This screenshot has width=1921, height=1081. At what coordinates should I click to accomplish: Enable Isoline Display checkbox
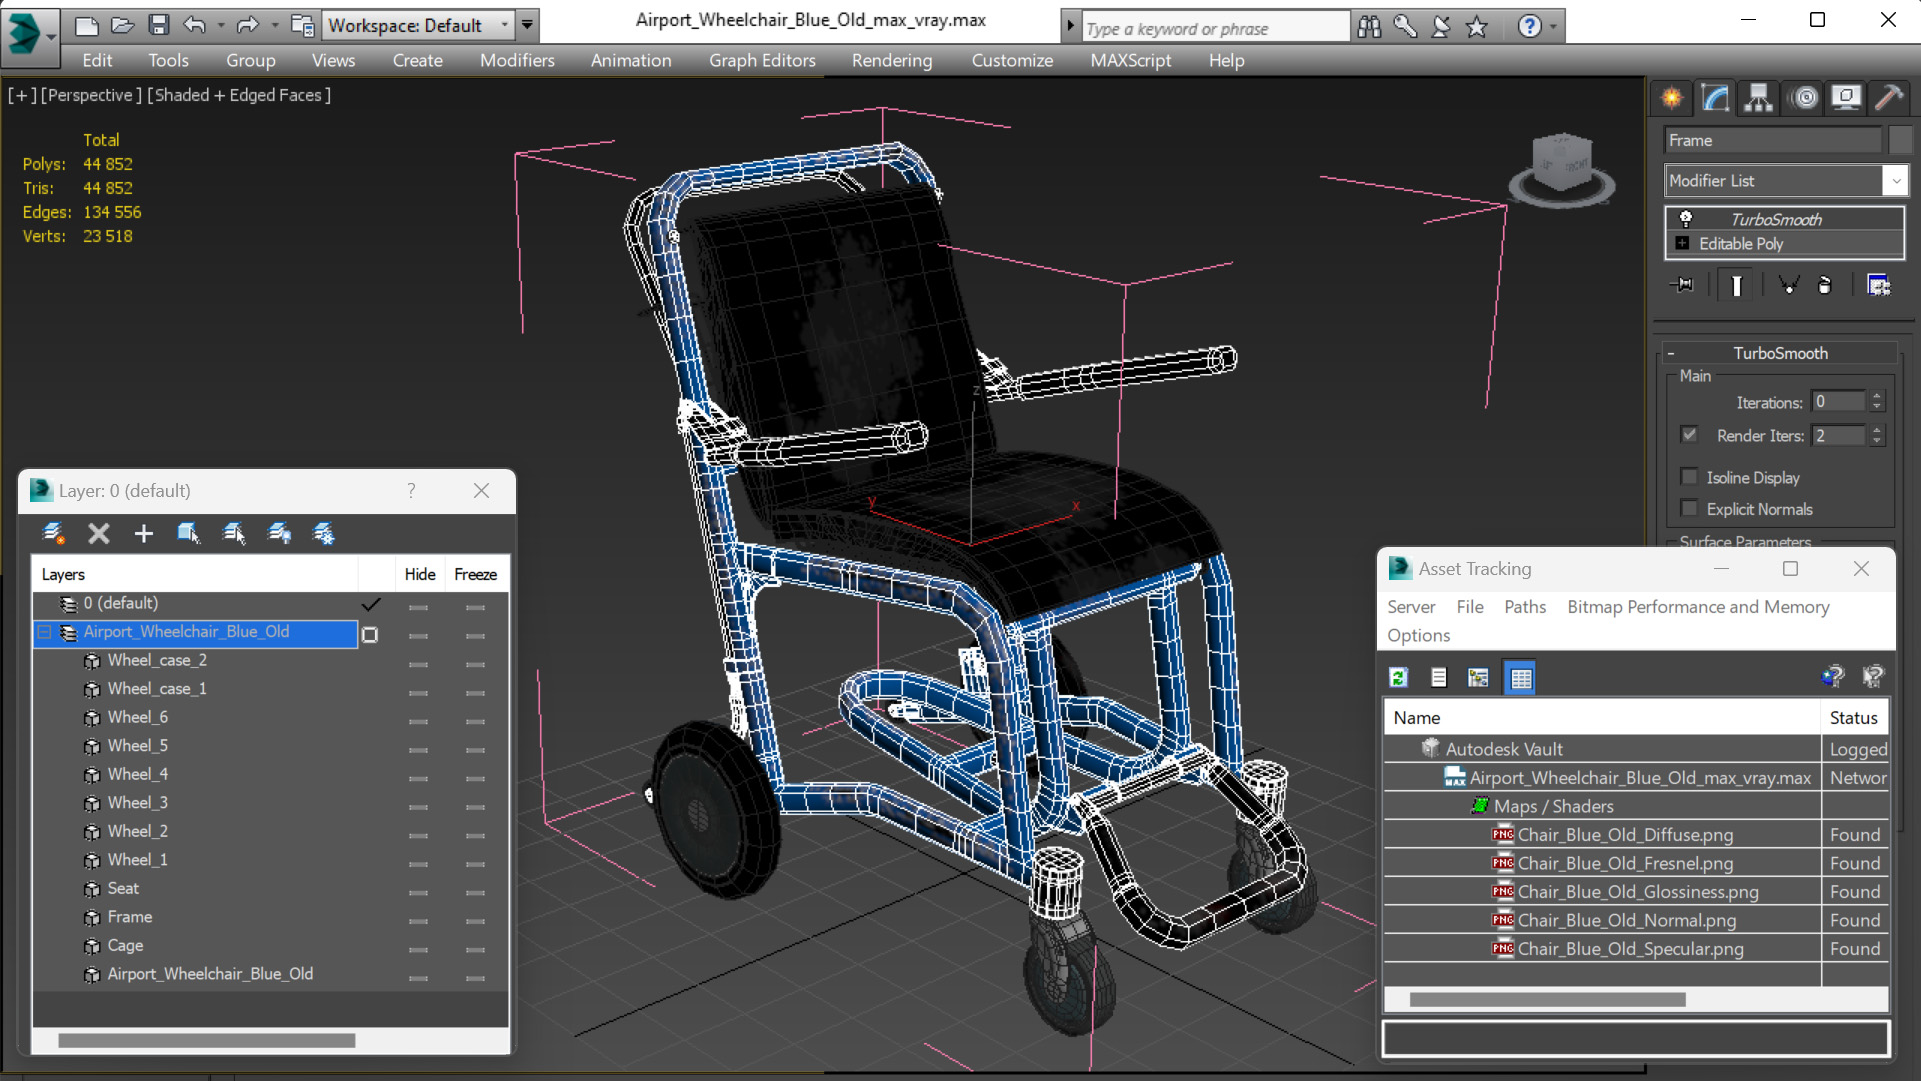click(1689, 477)
